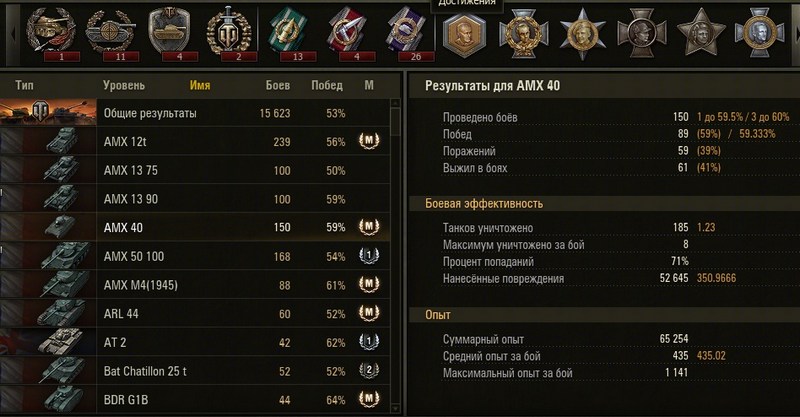
Task: Click the AMX 40 mastery badge
Action: pyautogui.click(x=369, y=227)
